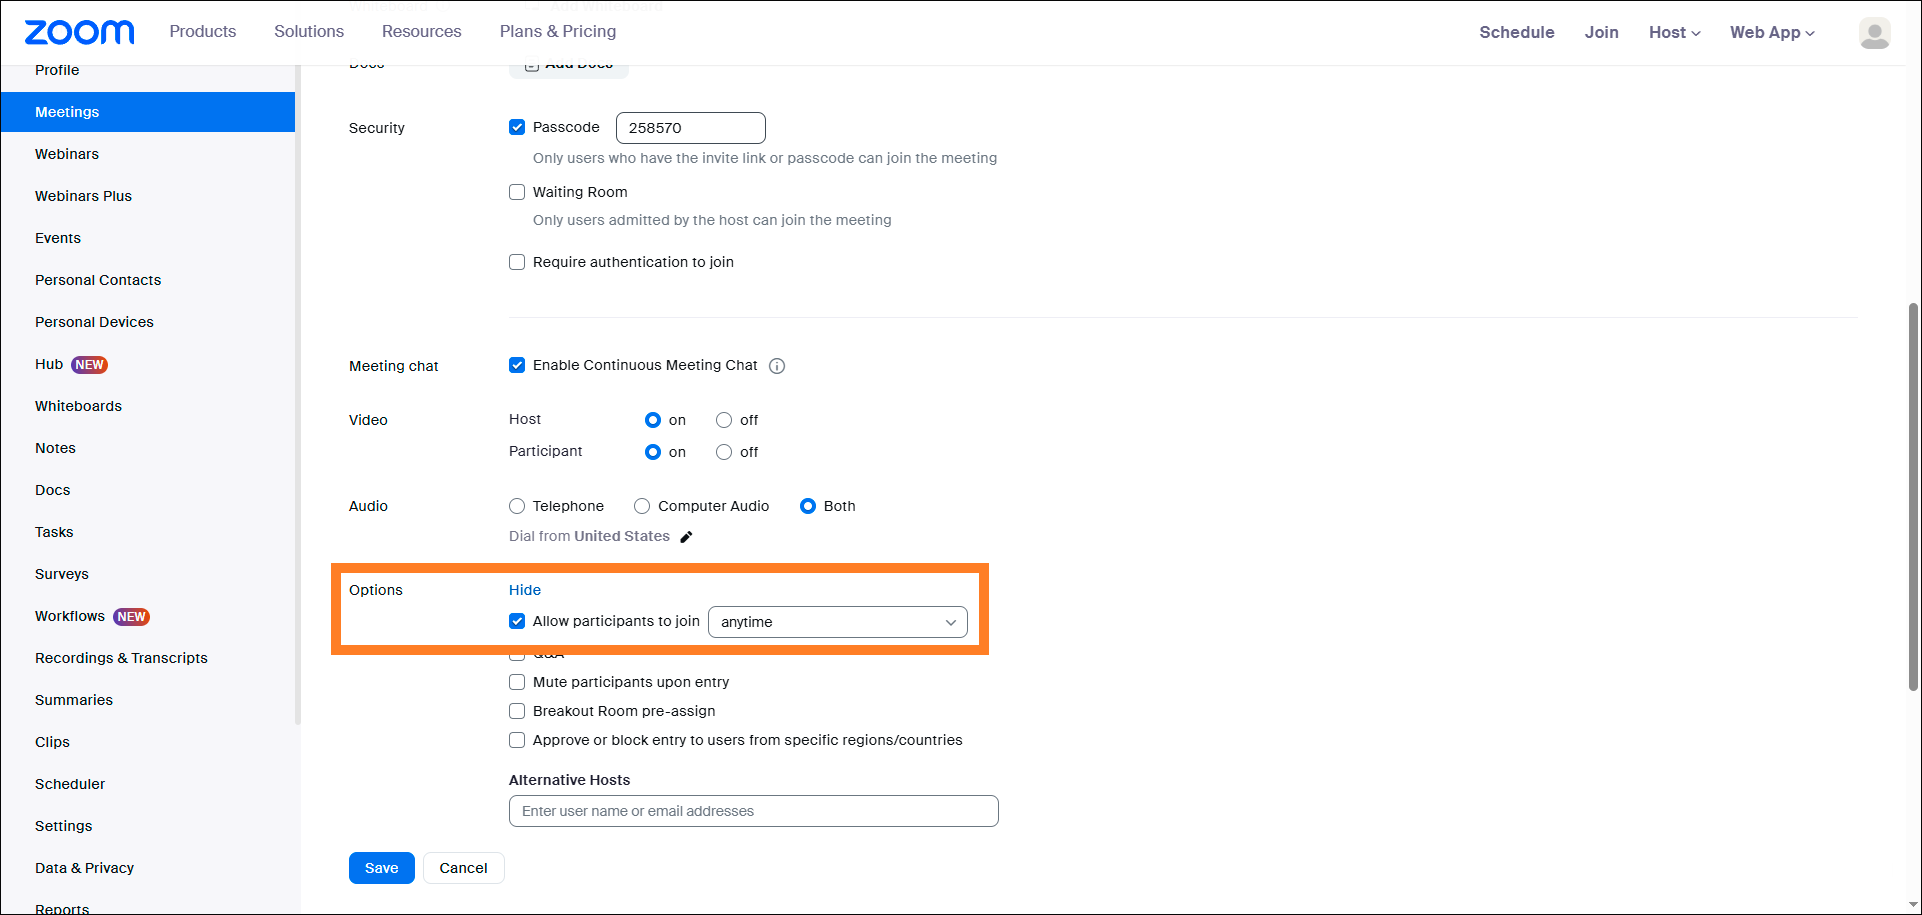This screenshot has height=915, width=1922.
Task: Expand the Web App menu
Action: click(x=1772, y=32)
